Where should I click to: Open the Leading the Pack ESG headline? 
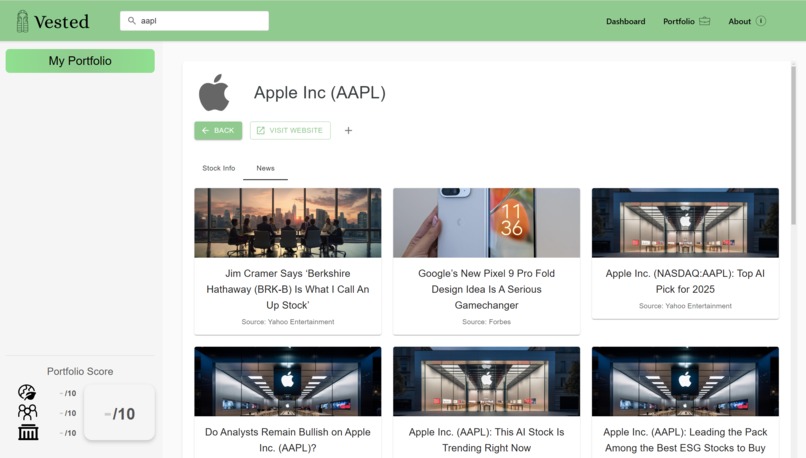click(x=685, y=440)
